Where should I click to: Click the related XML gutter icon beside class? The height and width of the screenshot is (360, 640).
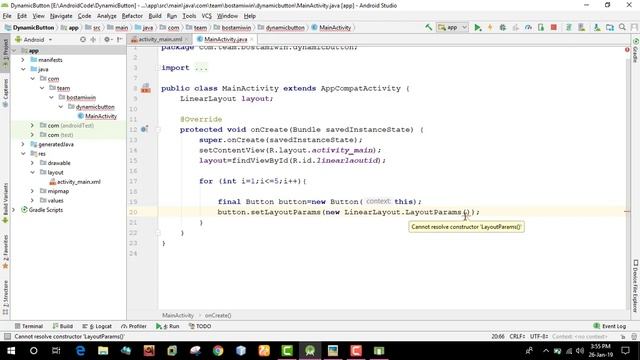(x=146, y=88)
